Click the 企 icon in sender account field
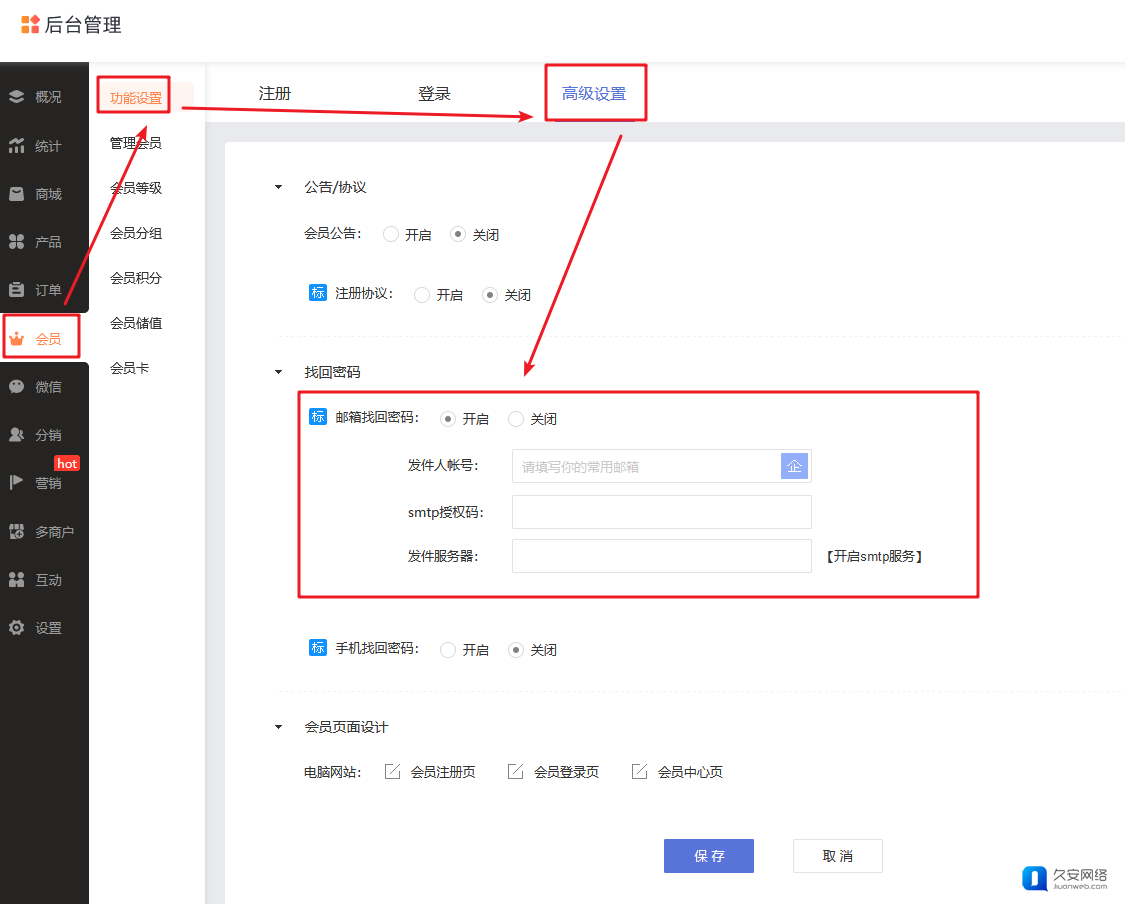Screen dimensions: 1125x904 (x=794, y=466)
